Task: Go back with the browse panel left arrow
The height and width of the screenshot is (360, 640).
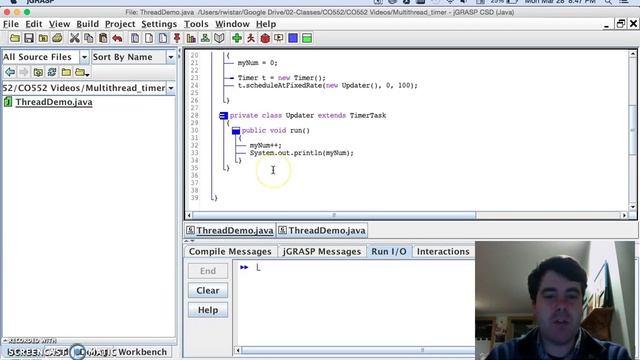Action: click(10, 72)
